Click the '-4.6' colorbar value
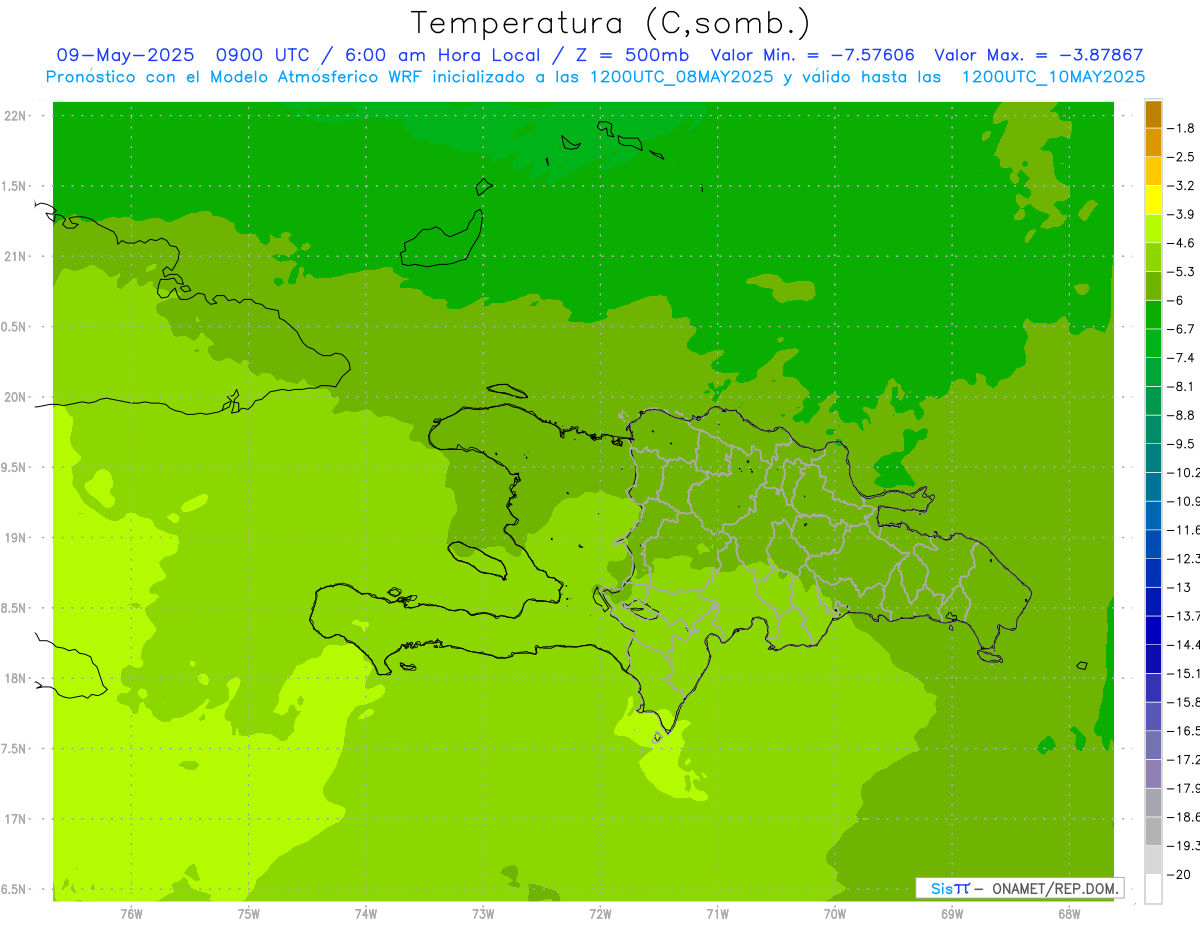This screenshot has width=1200, height=927. pos(1182,243)
